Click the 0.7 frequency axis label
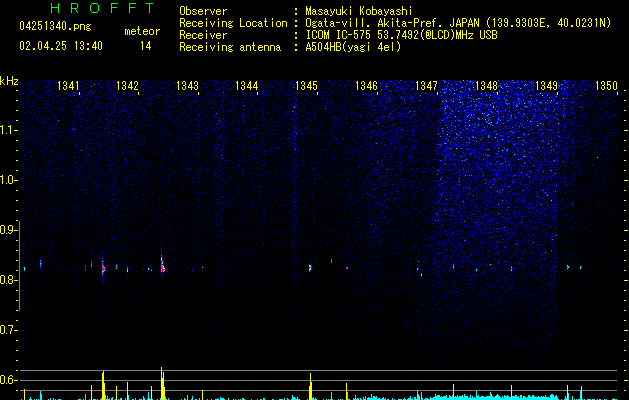 tap(9, 330)
